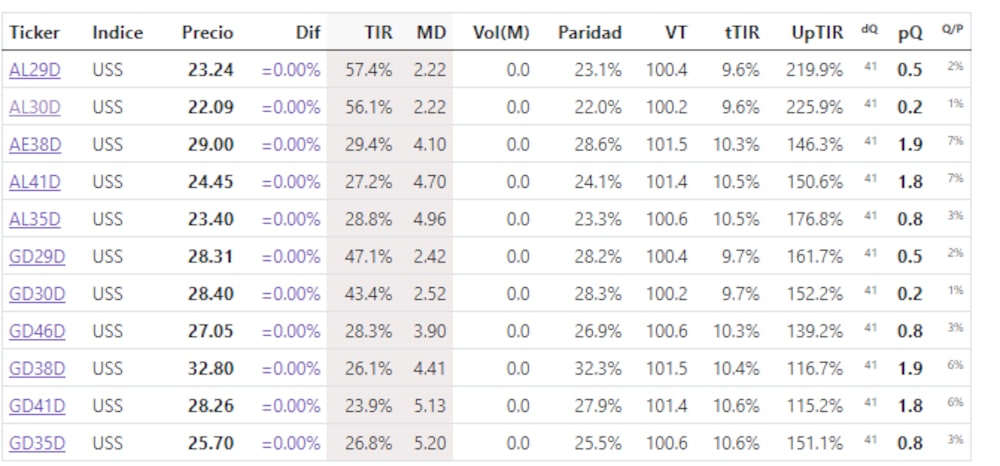Select the Ticker column header
This screenshot has height=466, width=1000.
click(35, 33)
